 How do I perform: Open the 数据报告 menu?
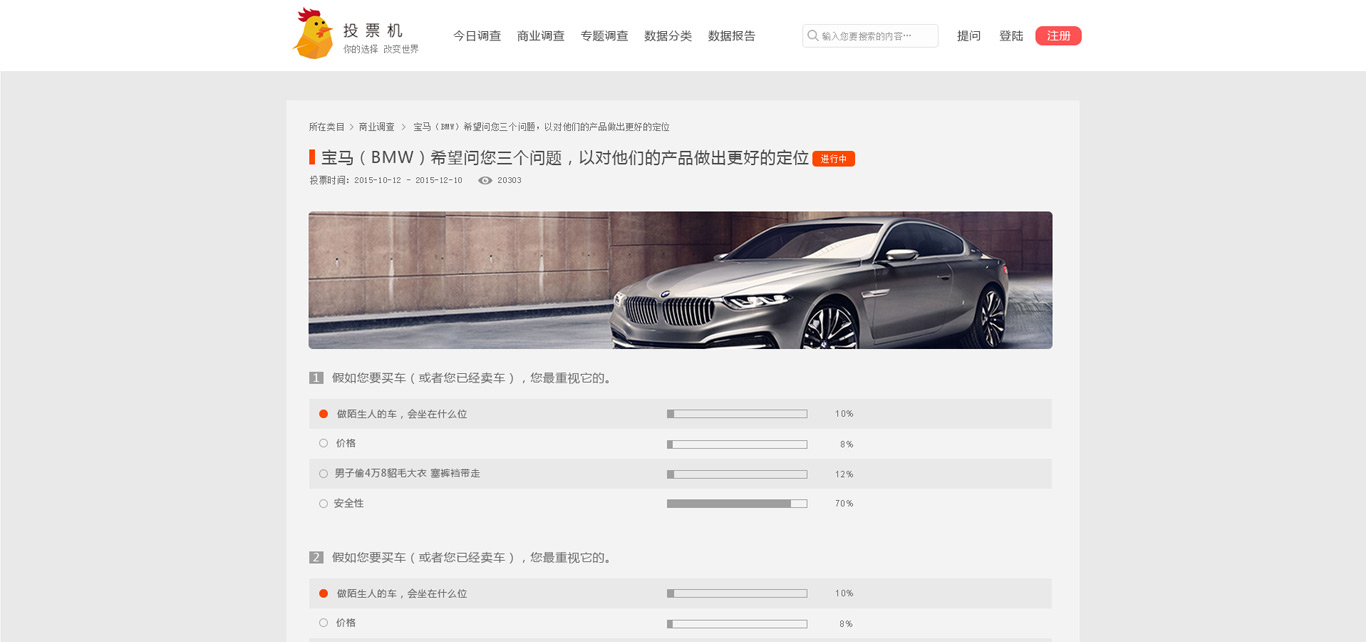click(732, 36)
